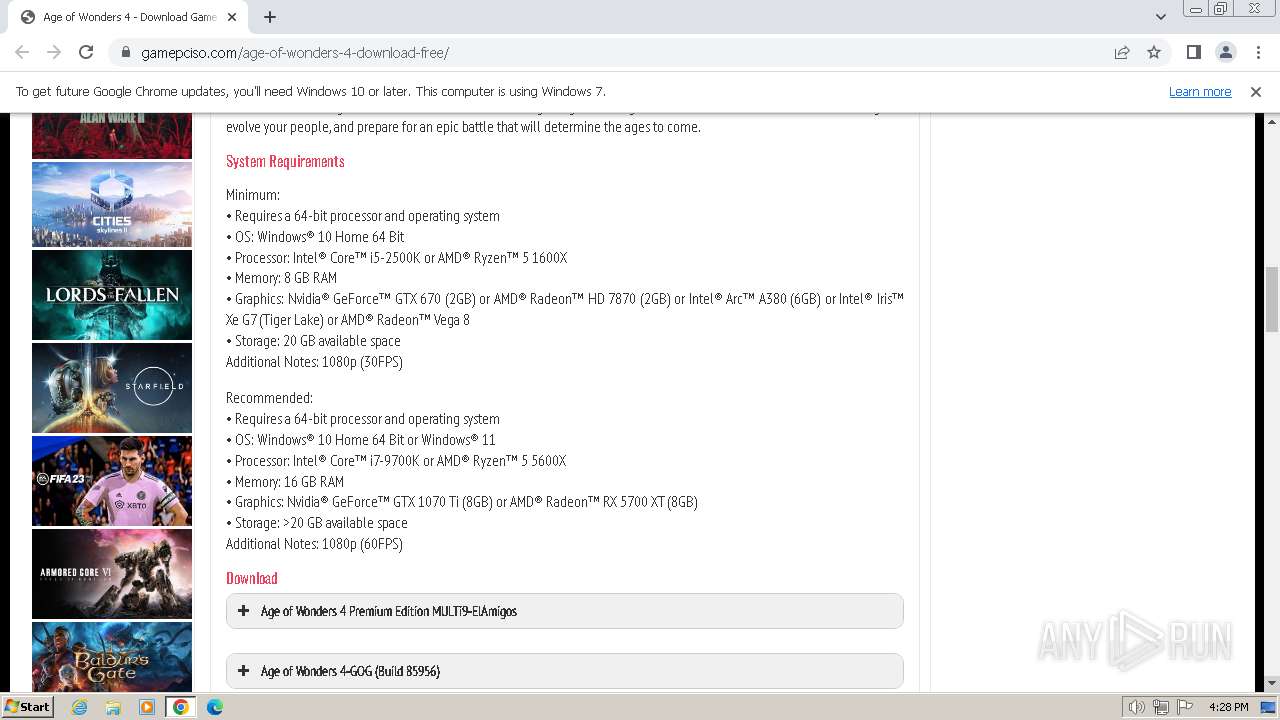The image size is (1280, 720).
Task: Share this page via share icon
Action: tap(1122, 52)
